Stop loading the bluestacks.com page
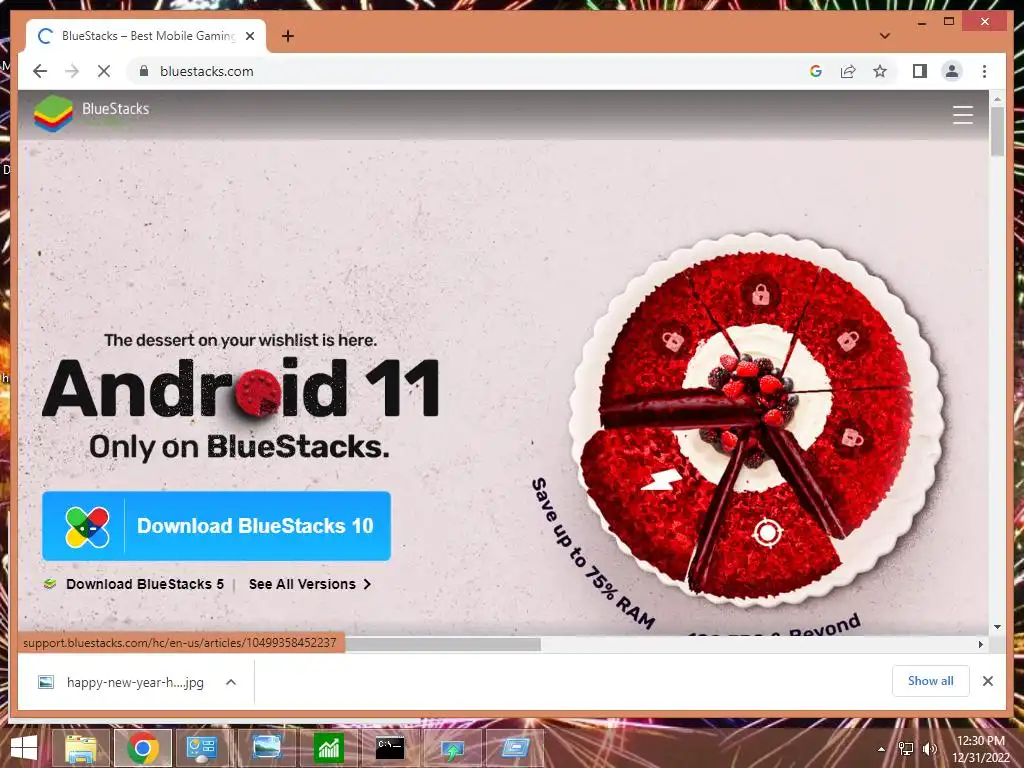This screenshot has width=1024, height=768. 104,71
